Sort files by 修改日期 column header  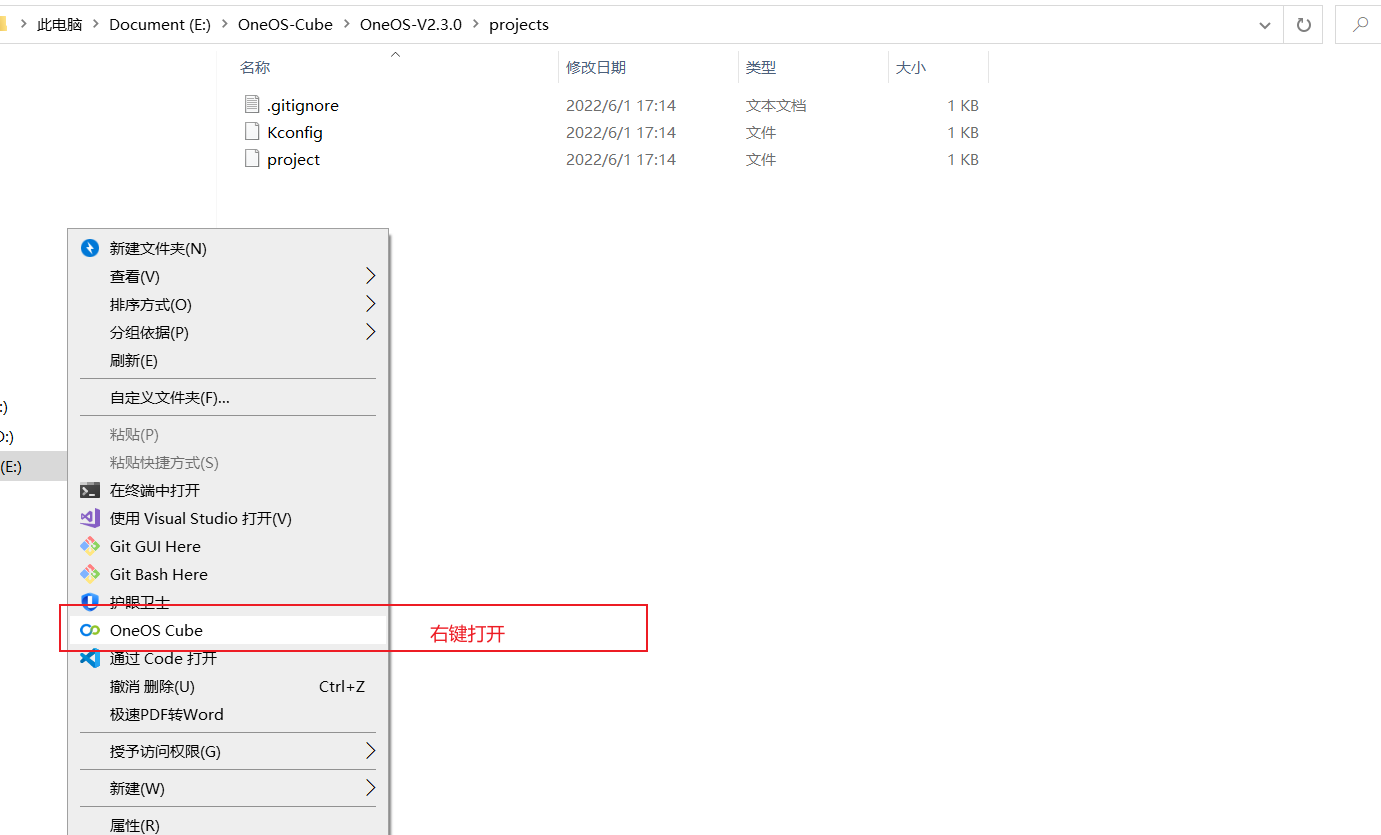(596, 67)
